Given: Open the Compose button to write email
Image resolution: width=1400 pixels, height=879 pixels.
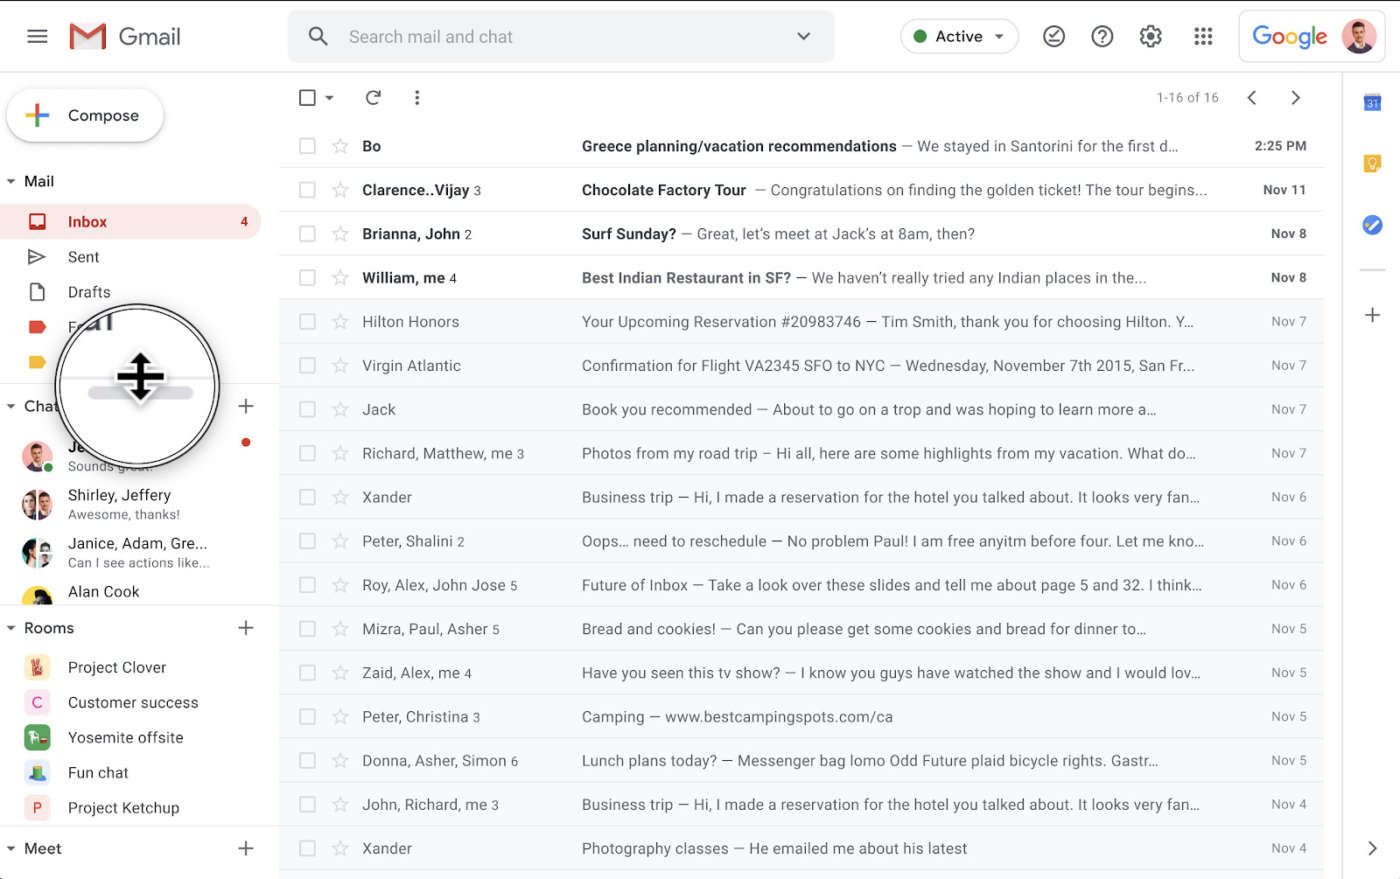Looking at the screenshot, I should coord(84,114).
